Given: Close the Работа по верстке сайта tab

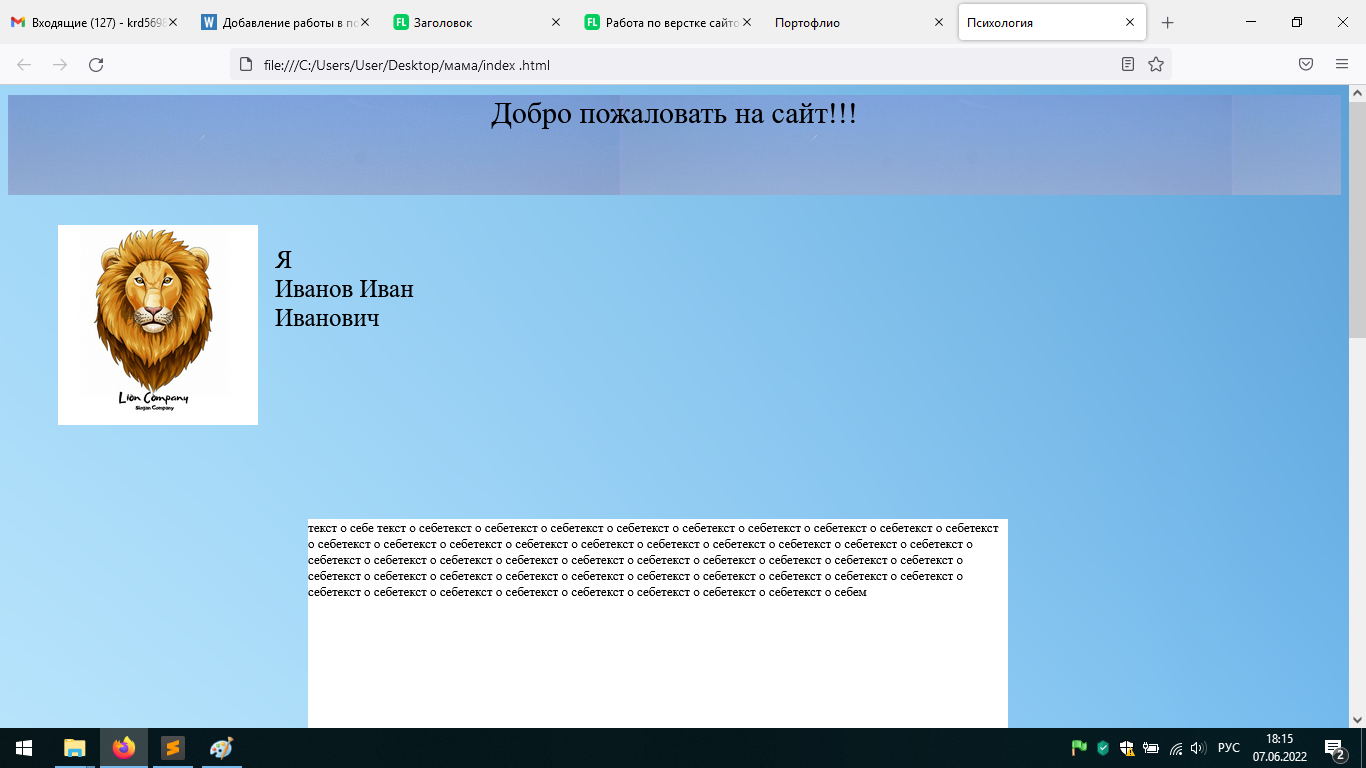Looking at the screenshot, I should coord(747,22).
